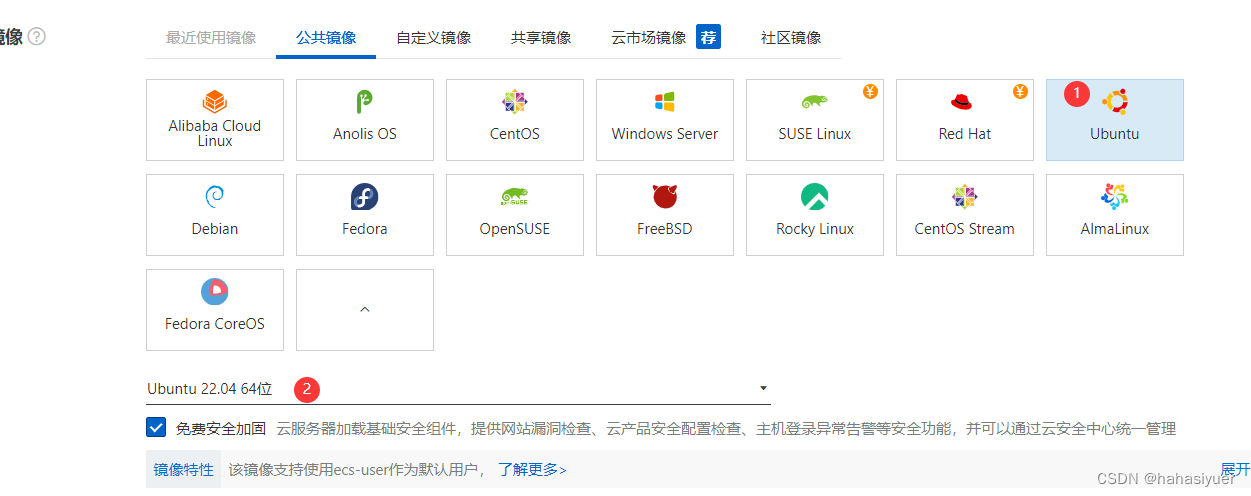Pick the OpenSUSE logo icon
The width and height of the screenshot is (1251, 496).
tap(514, 197)
